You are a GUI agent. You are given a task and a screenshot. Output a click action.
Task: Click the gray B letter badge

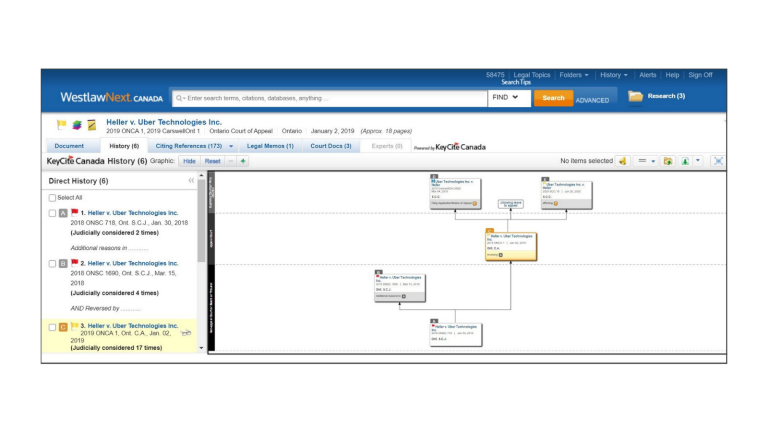pyautogui.click(x=63, y=264)
